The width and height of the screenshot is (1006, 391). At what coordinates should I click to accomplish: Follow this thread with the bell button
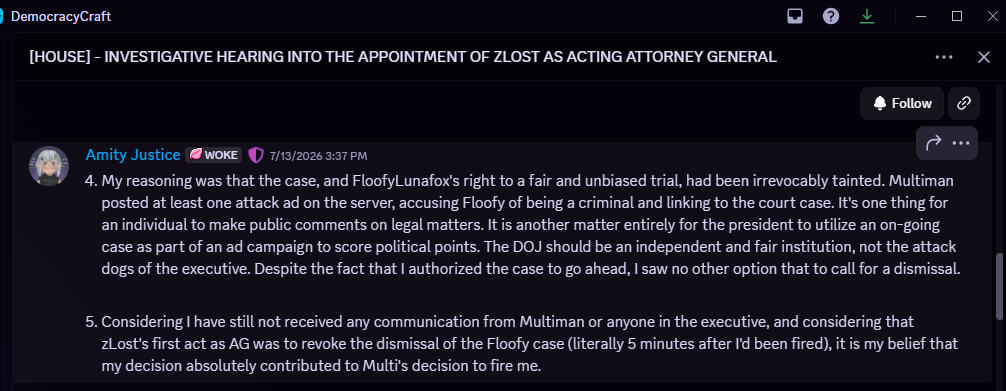tap(902, 103)
